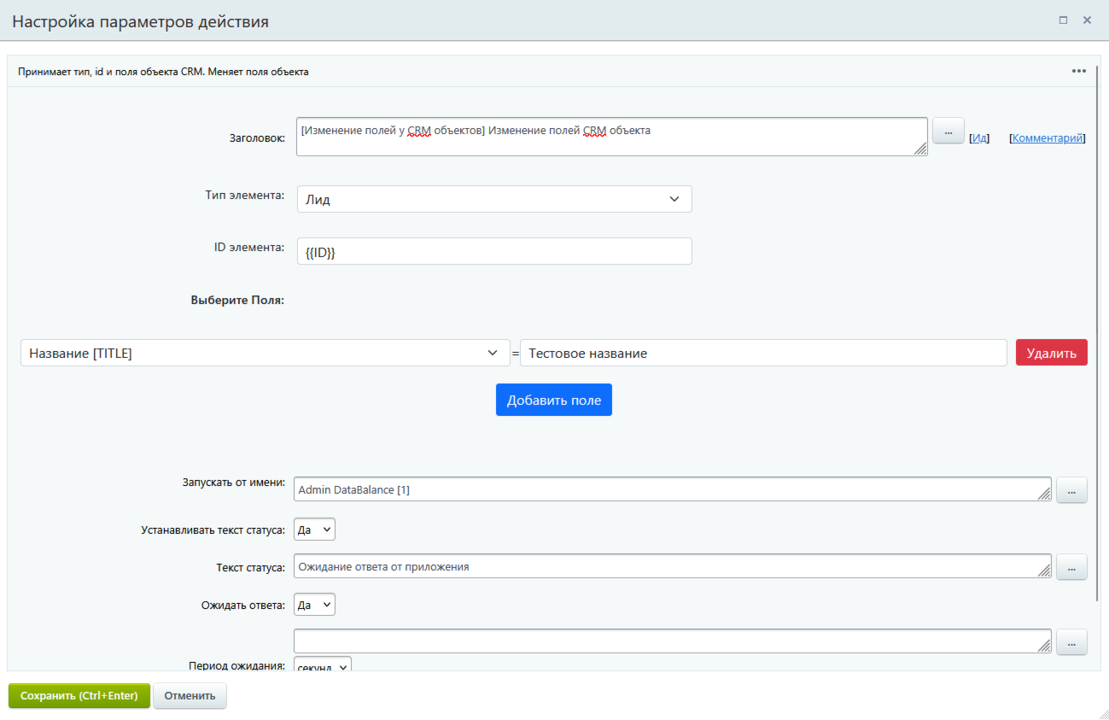Image resolution: width=1109 pixels, height=720 pixels.
Task: Open the Устанавливать текст статуса dropdown
Action: tap(314, 530)
